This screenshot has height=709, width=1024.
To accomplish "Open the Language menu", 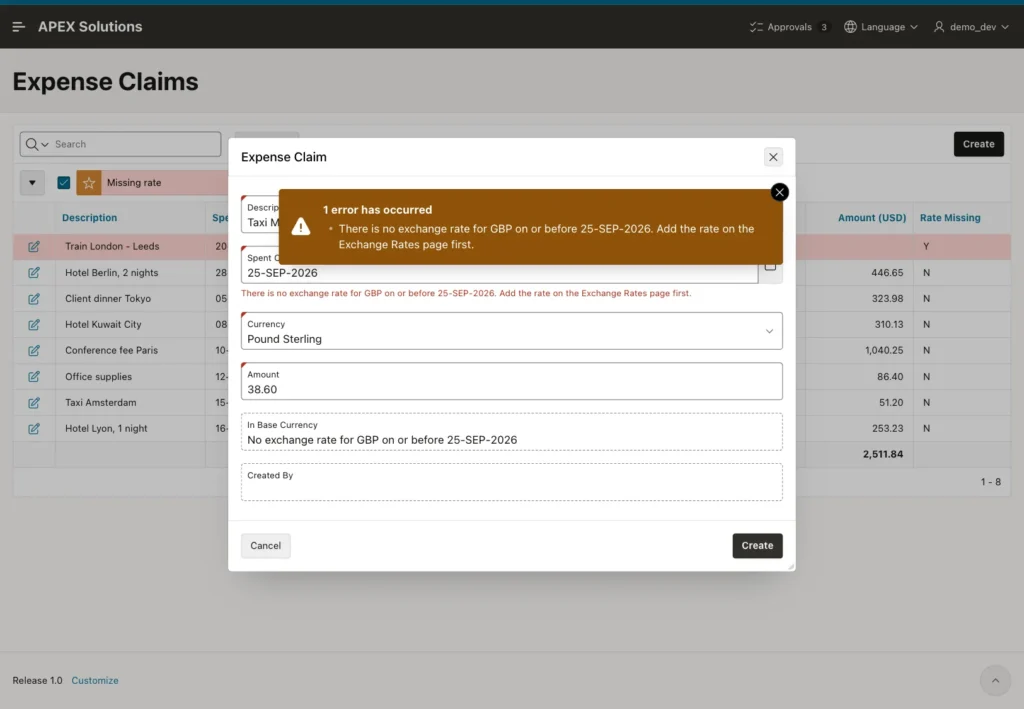I will (881, 27).
